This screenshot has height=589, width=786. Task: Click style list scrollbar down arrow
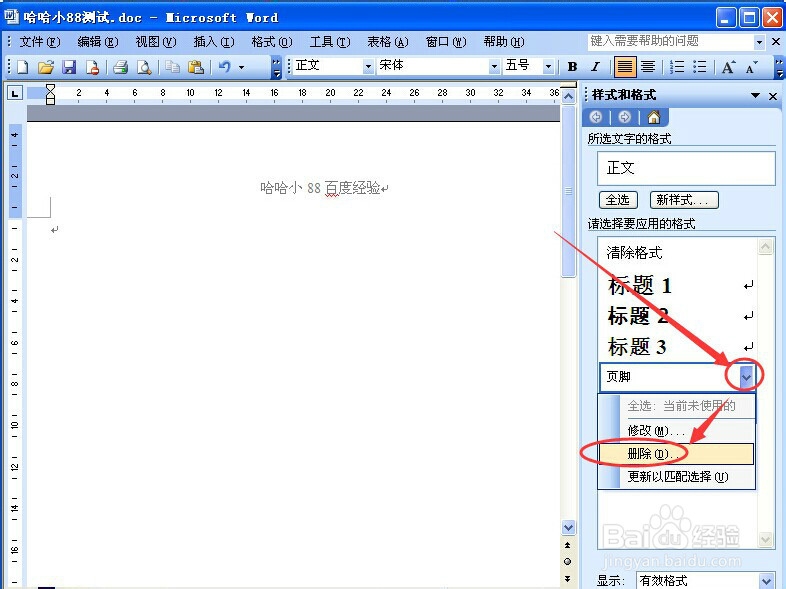click(x=765, y=539)
